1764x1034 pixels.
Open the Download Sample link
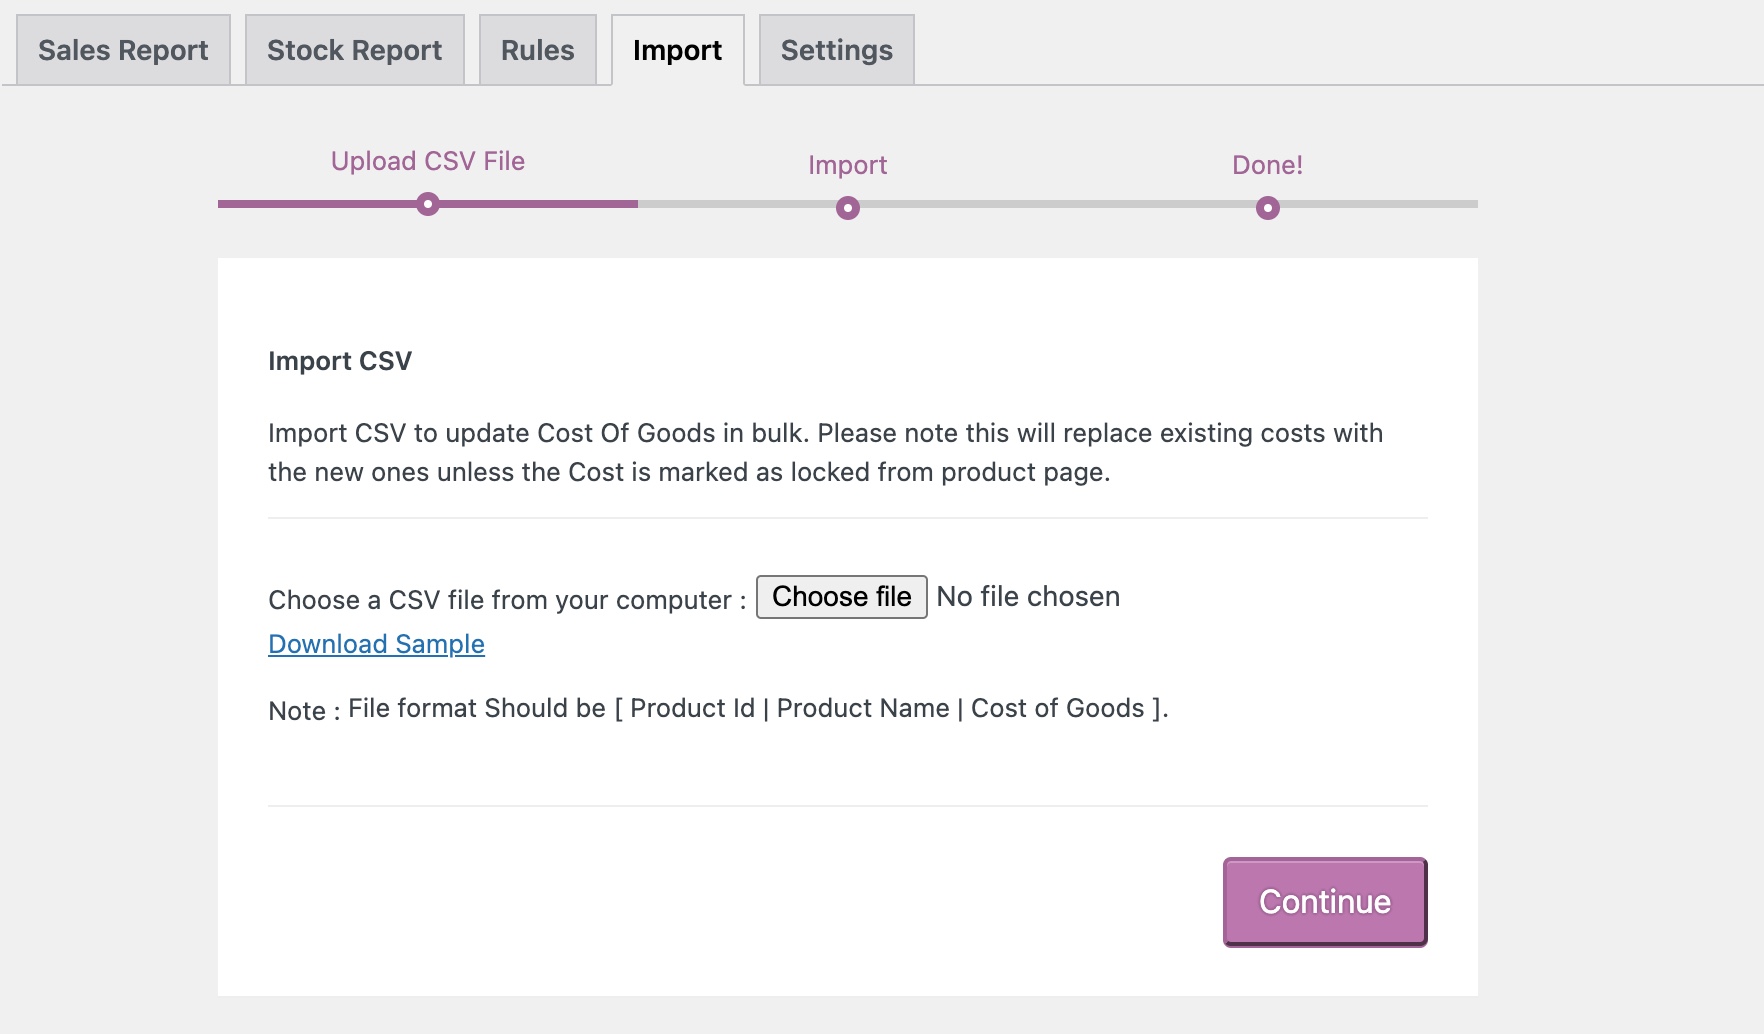pyautogui.click(x=375, y=644)
